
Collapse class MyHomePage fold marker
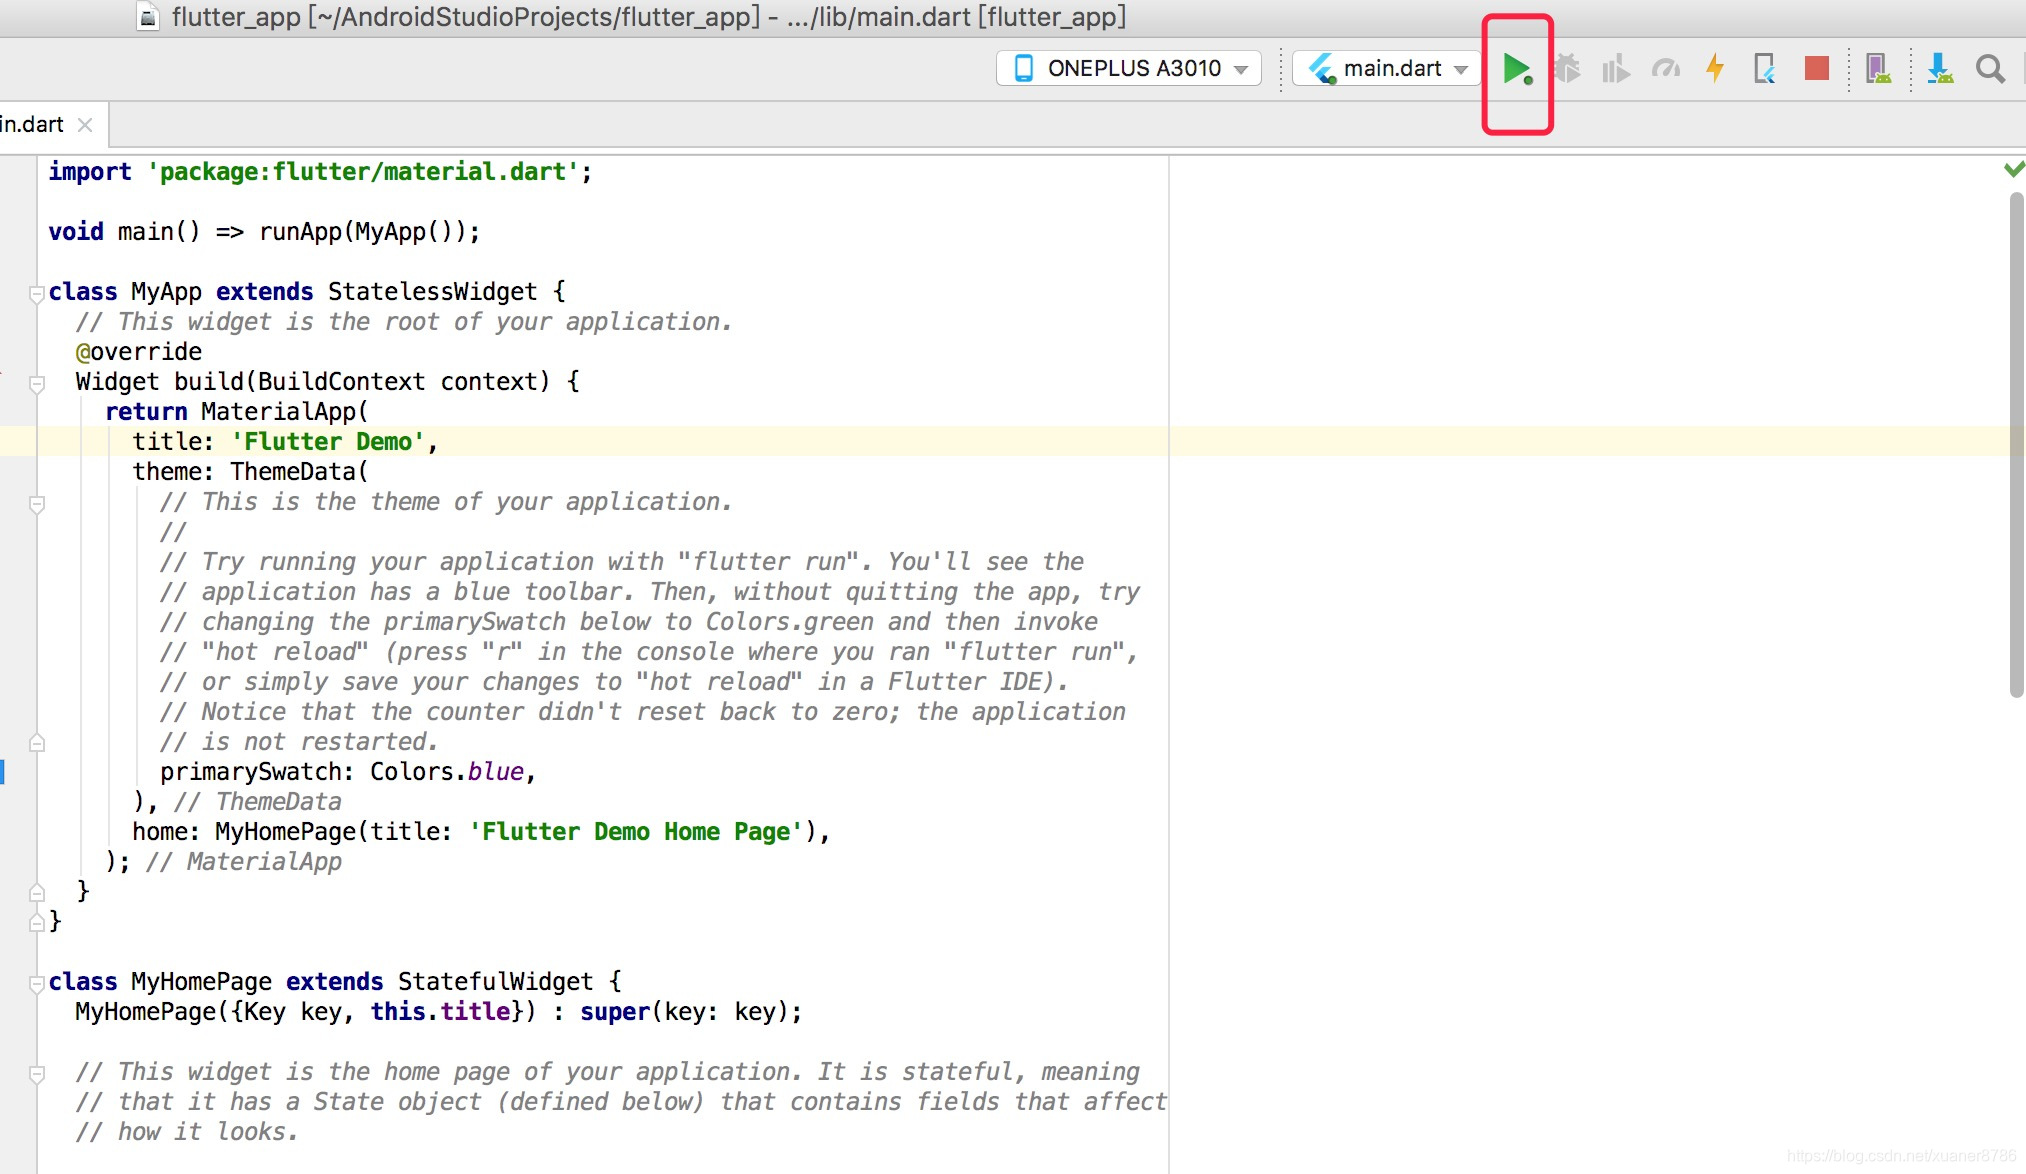[37, 983]
